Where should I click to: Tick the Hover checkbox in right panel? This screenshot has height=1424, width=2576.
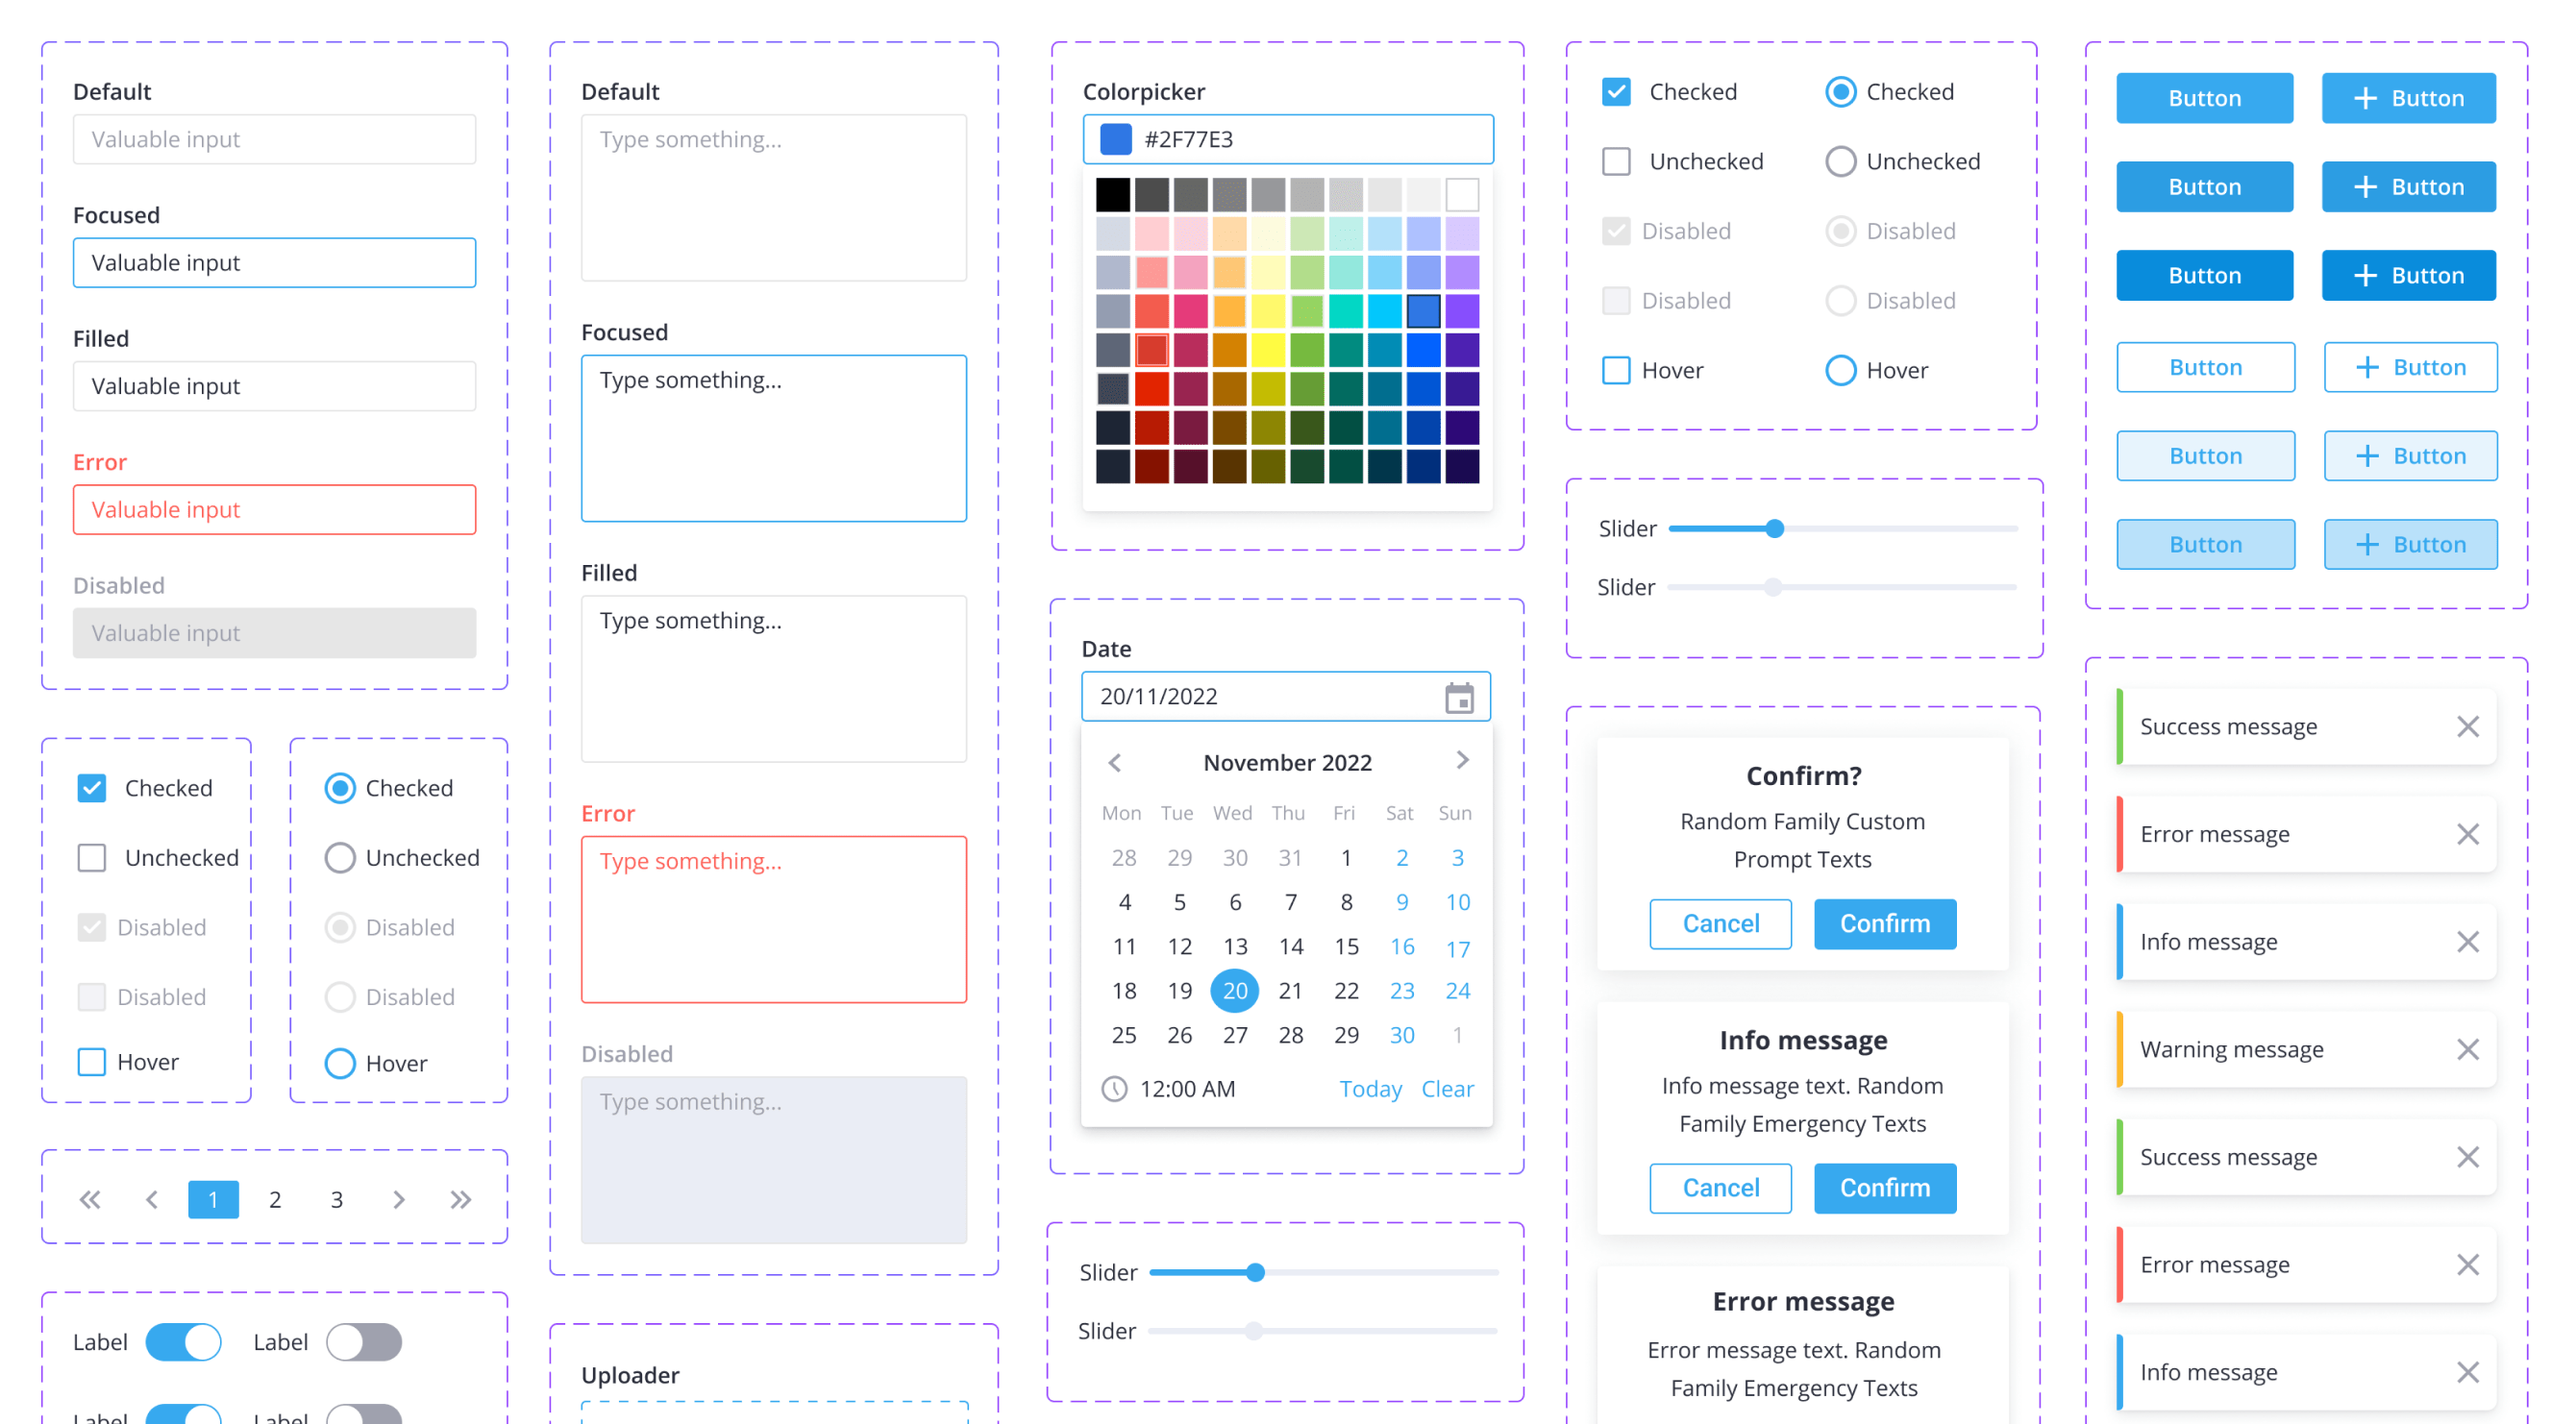[x=1616, y=370]
